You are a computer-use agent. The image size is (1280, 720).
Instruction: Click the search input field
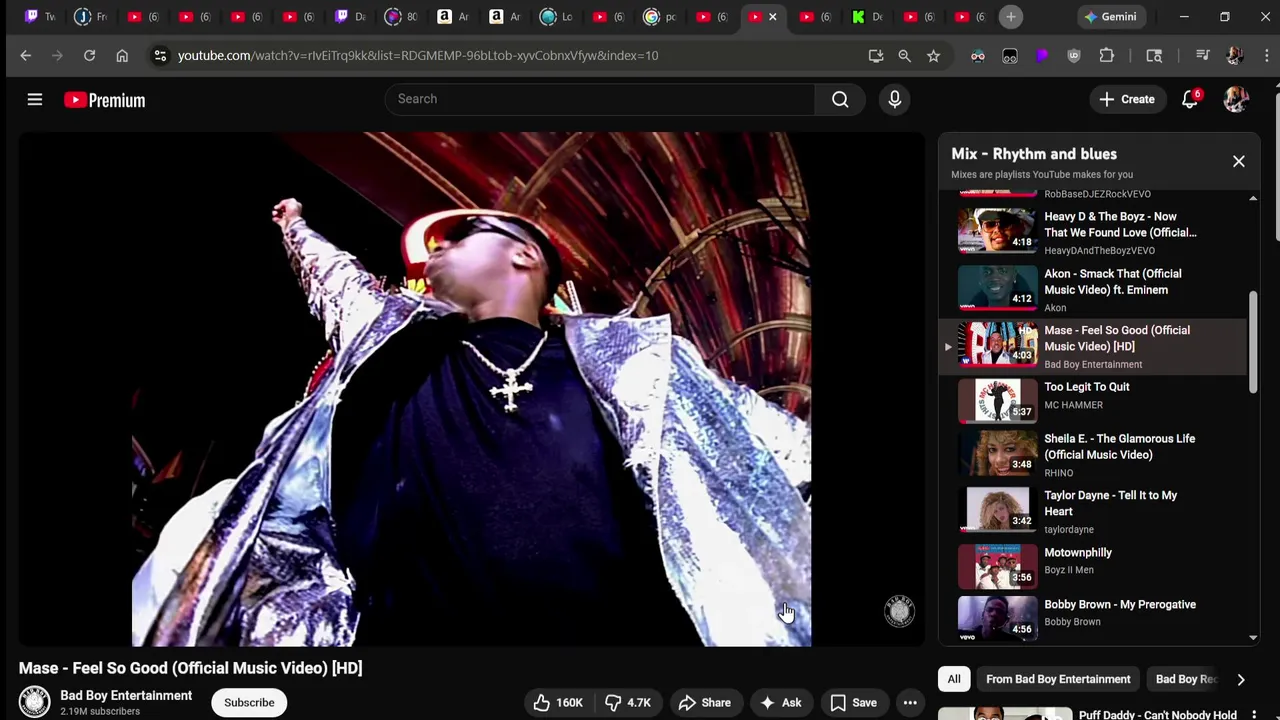[600, 99]
